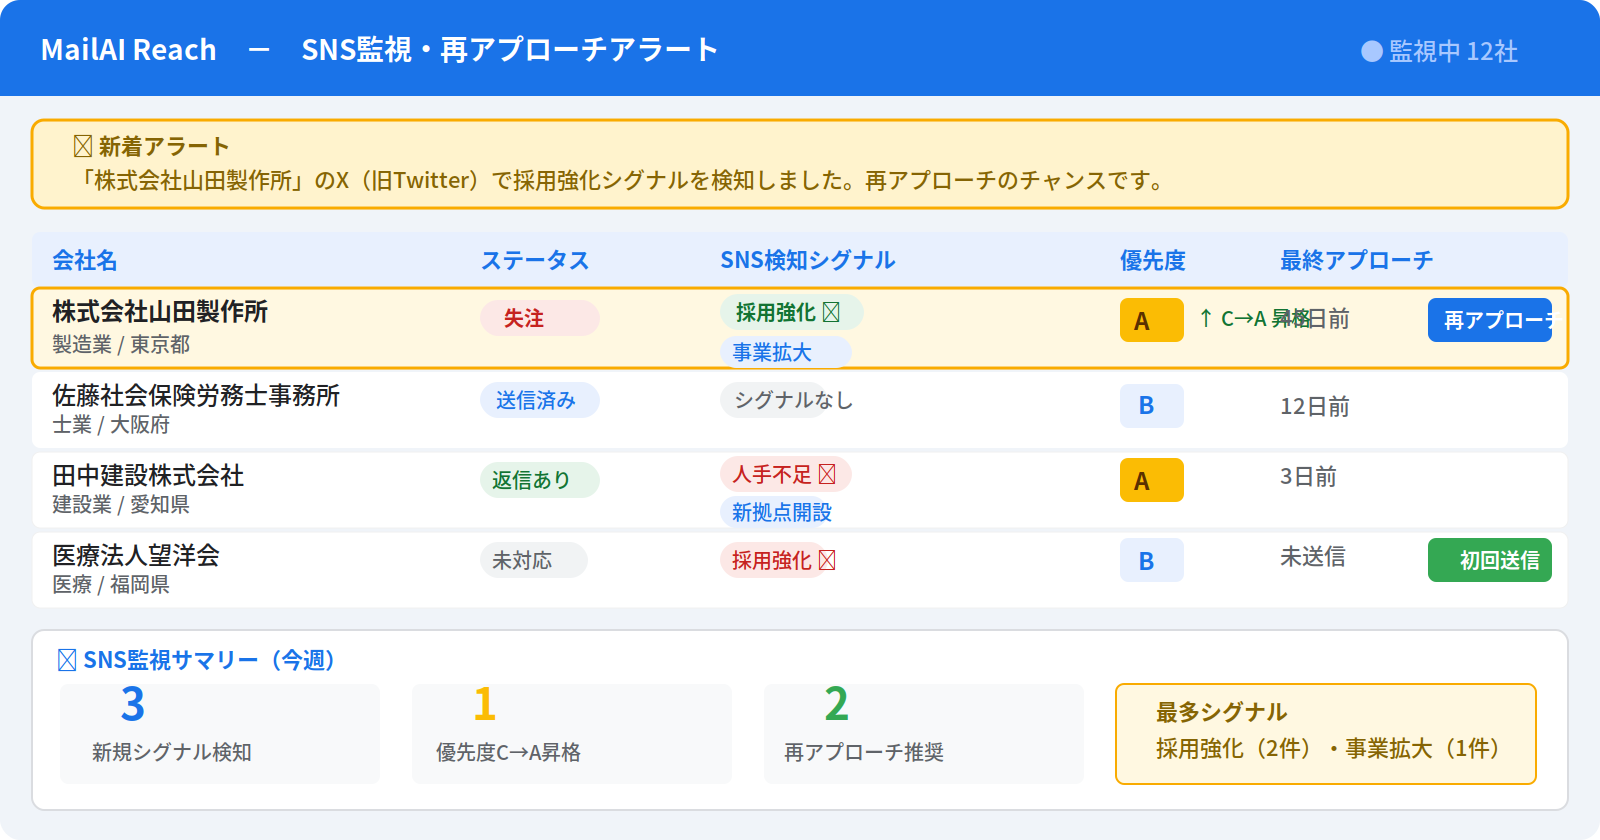Sort by ステータス column header
Viewport: 1600px width, 840px height.
click(x=535, y=260)
